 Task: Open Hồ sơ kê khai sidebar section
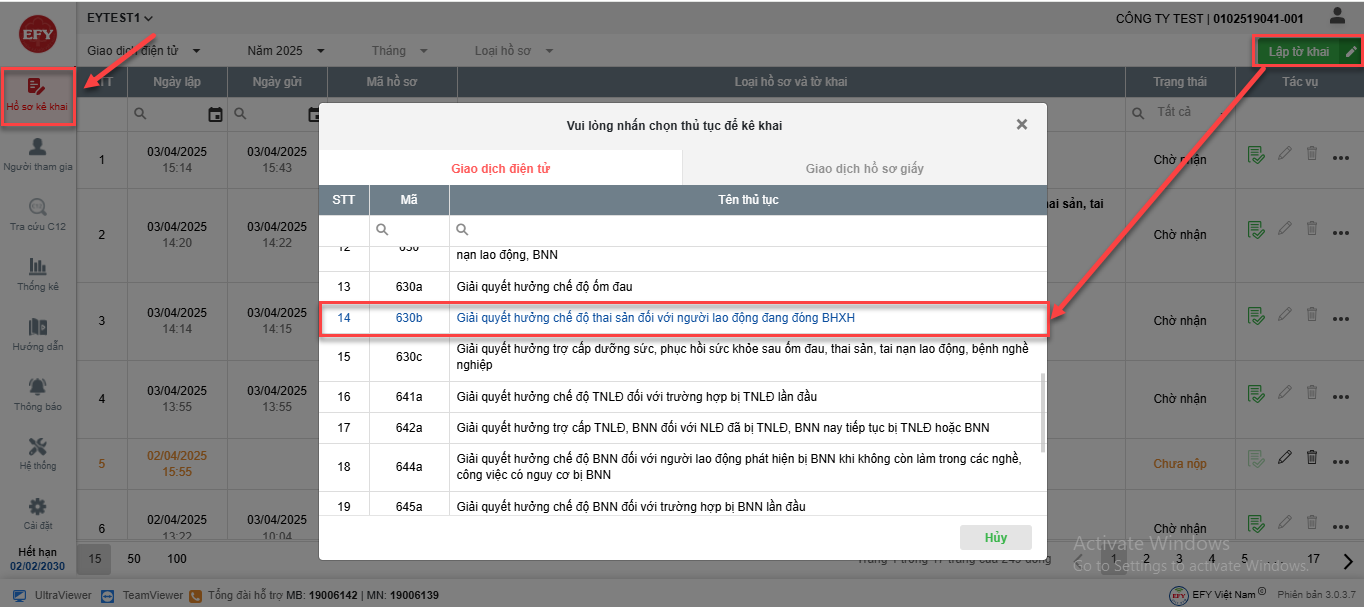point(38,95)
